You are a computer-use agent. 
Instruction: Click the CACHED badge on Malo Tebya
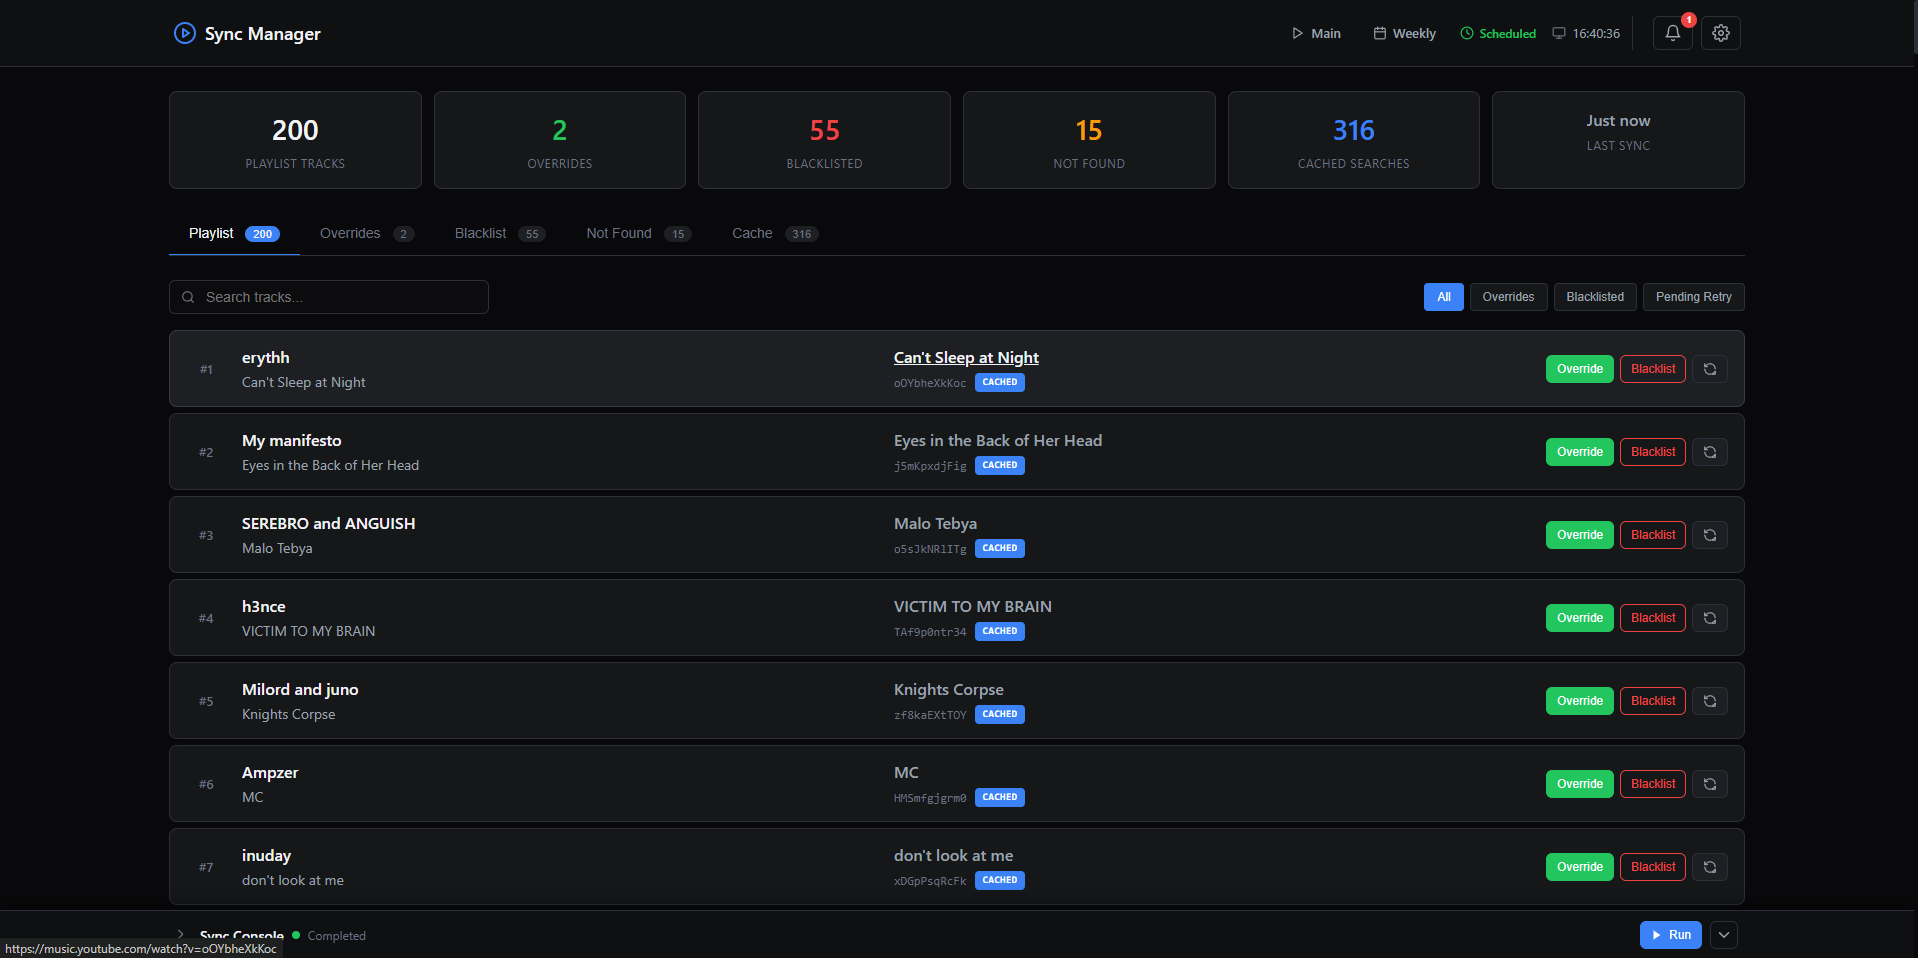(998, 548)
